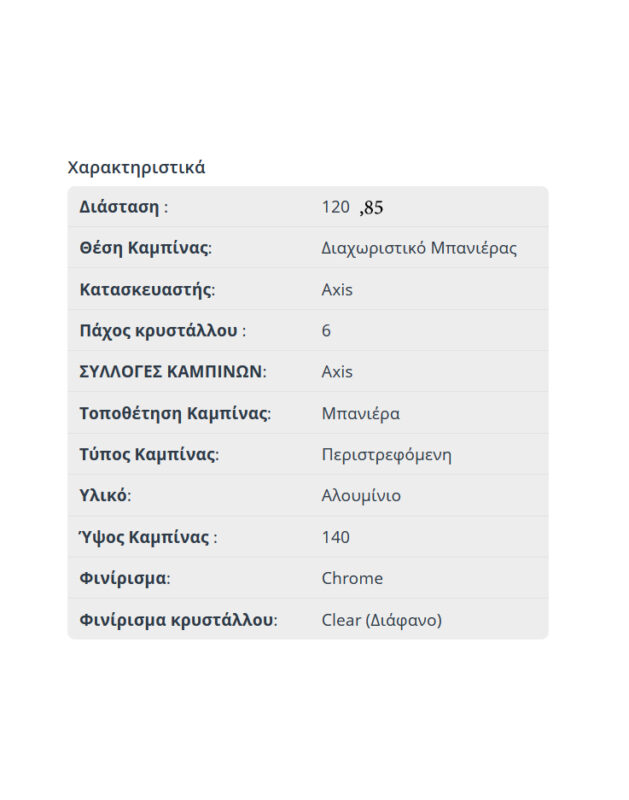Screen dimensions: 629x800
Task: Click the Τύπος Καμπίνας label
Action: click(x=148, y=455)
